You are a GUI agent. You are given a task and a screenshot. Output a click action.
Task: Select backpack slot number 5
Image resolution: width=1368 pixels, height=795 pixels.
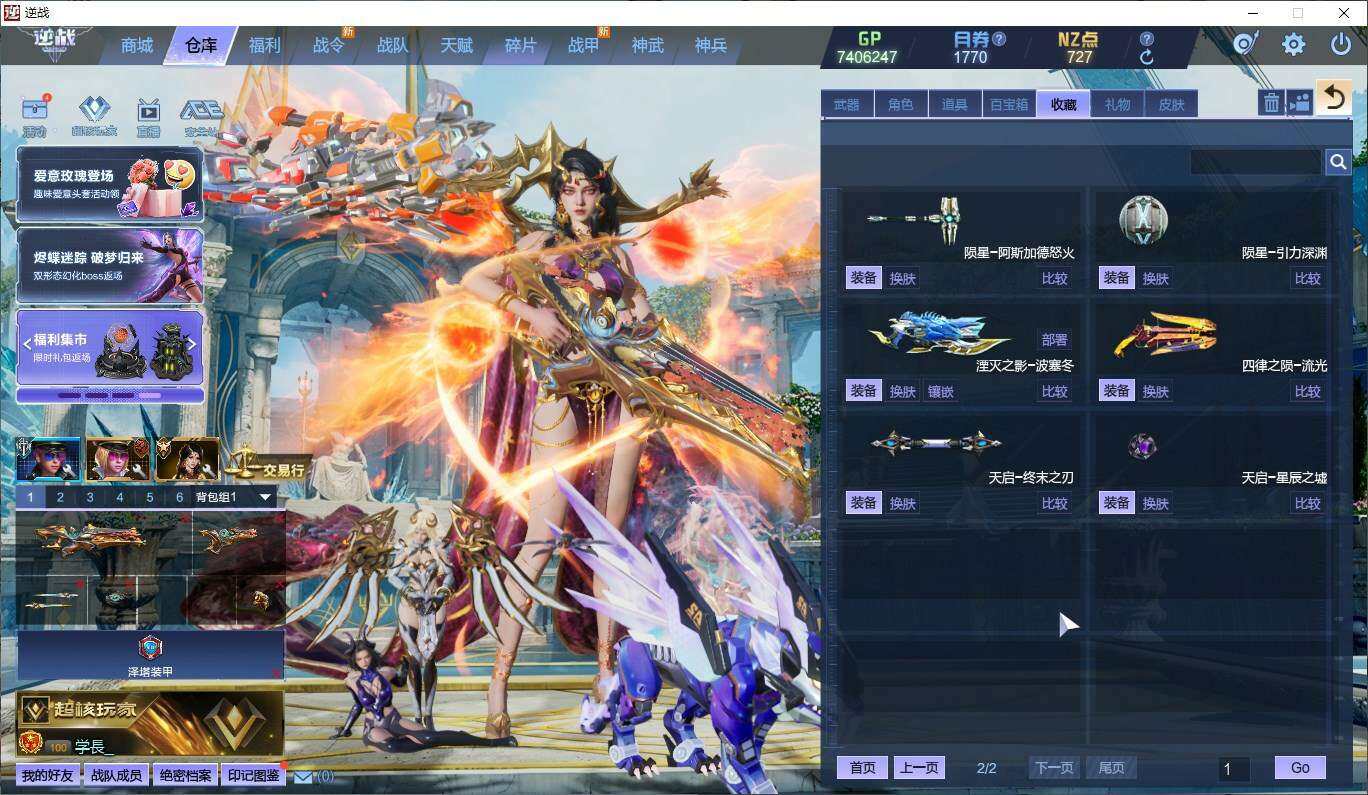click(150, 497)
